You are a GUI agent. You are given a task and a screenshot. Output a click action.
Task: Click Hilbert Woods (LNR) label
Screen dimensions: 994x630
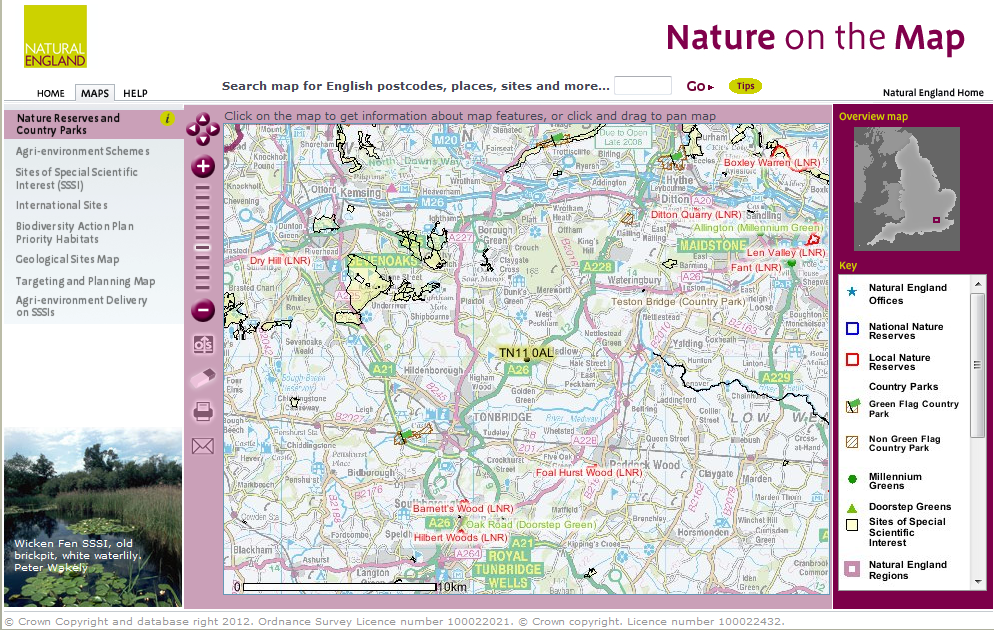(x=460, y=537)
